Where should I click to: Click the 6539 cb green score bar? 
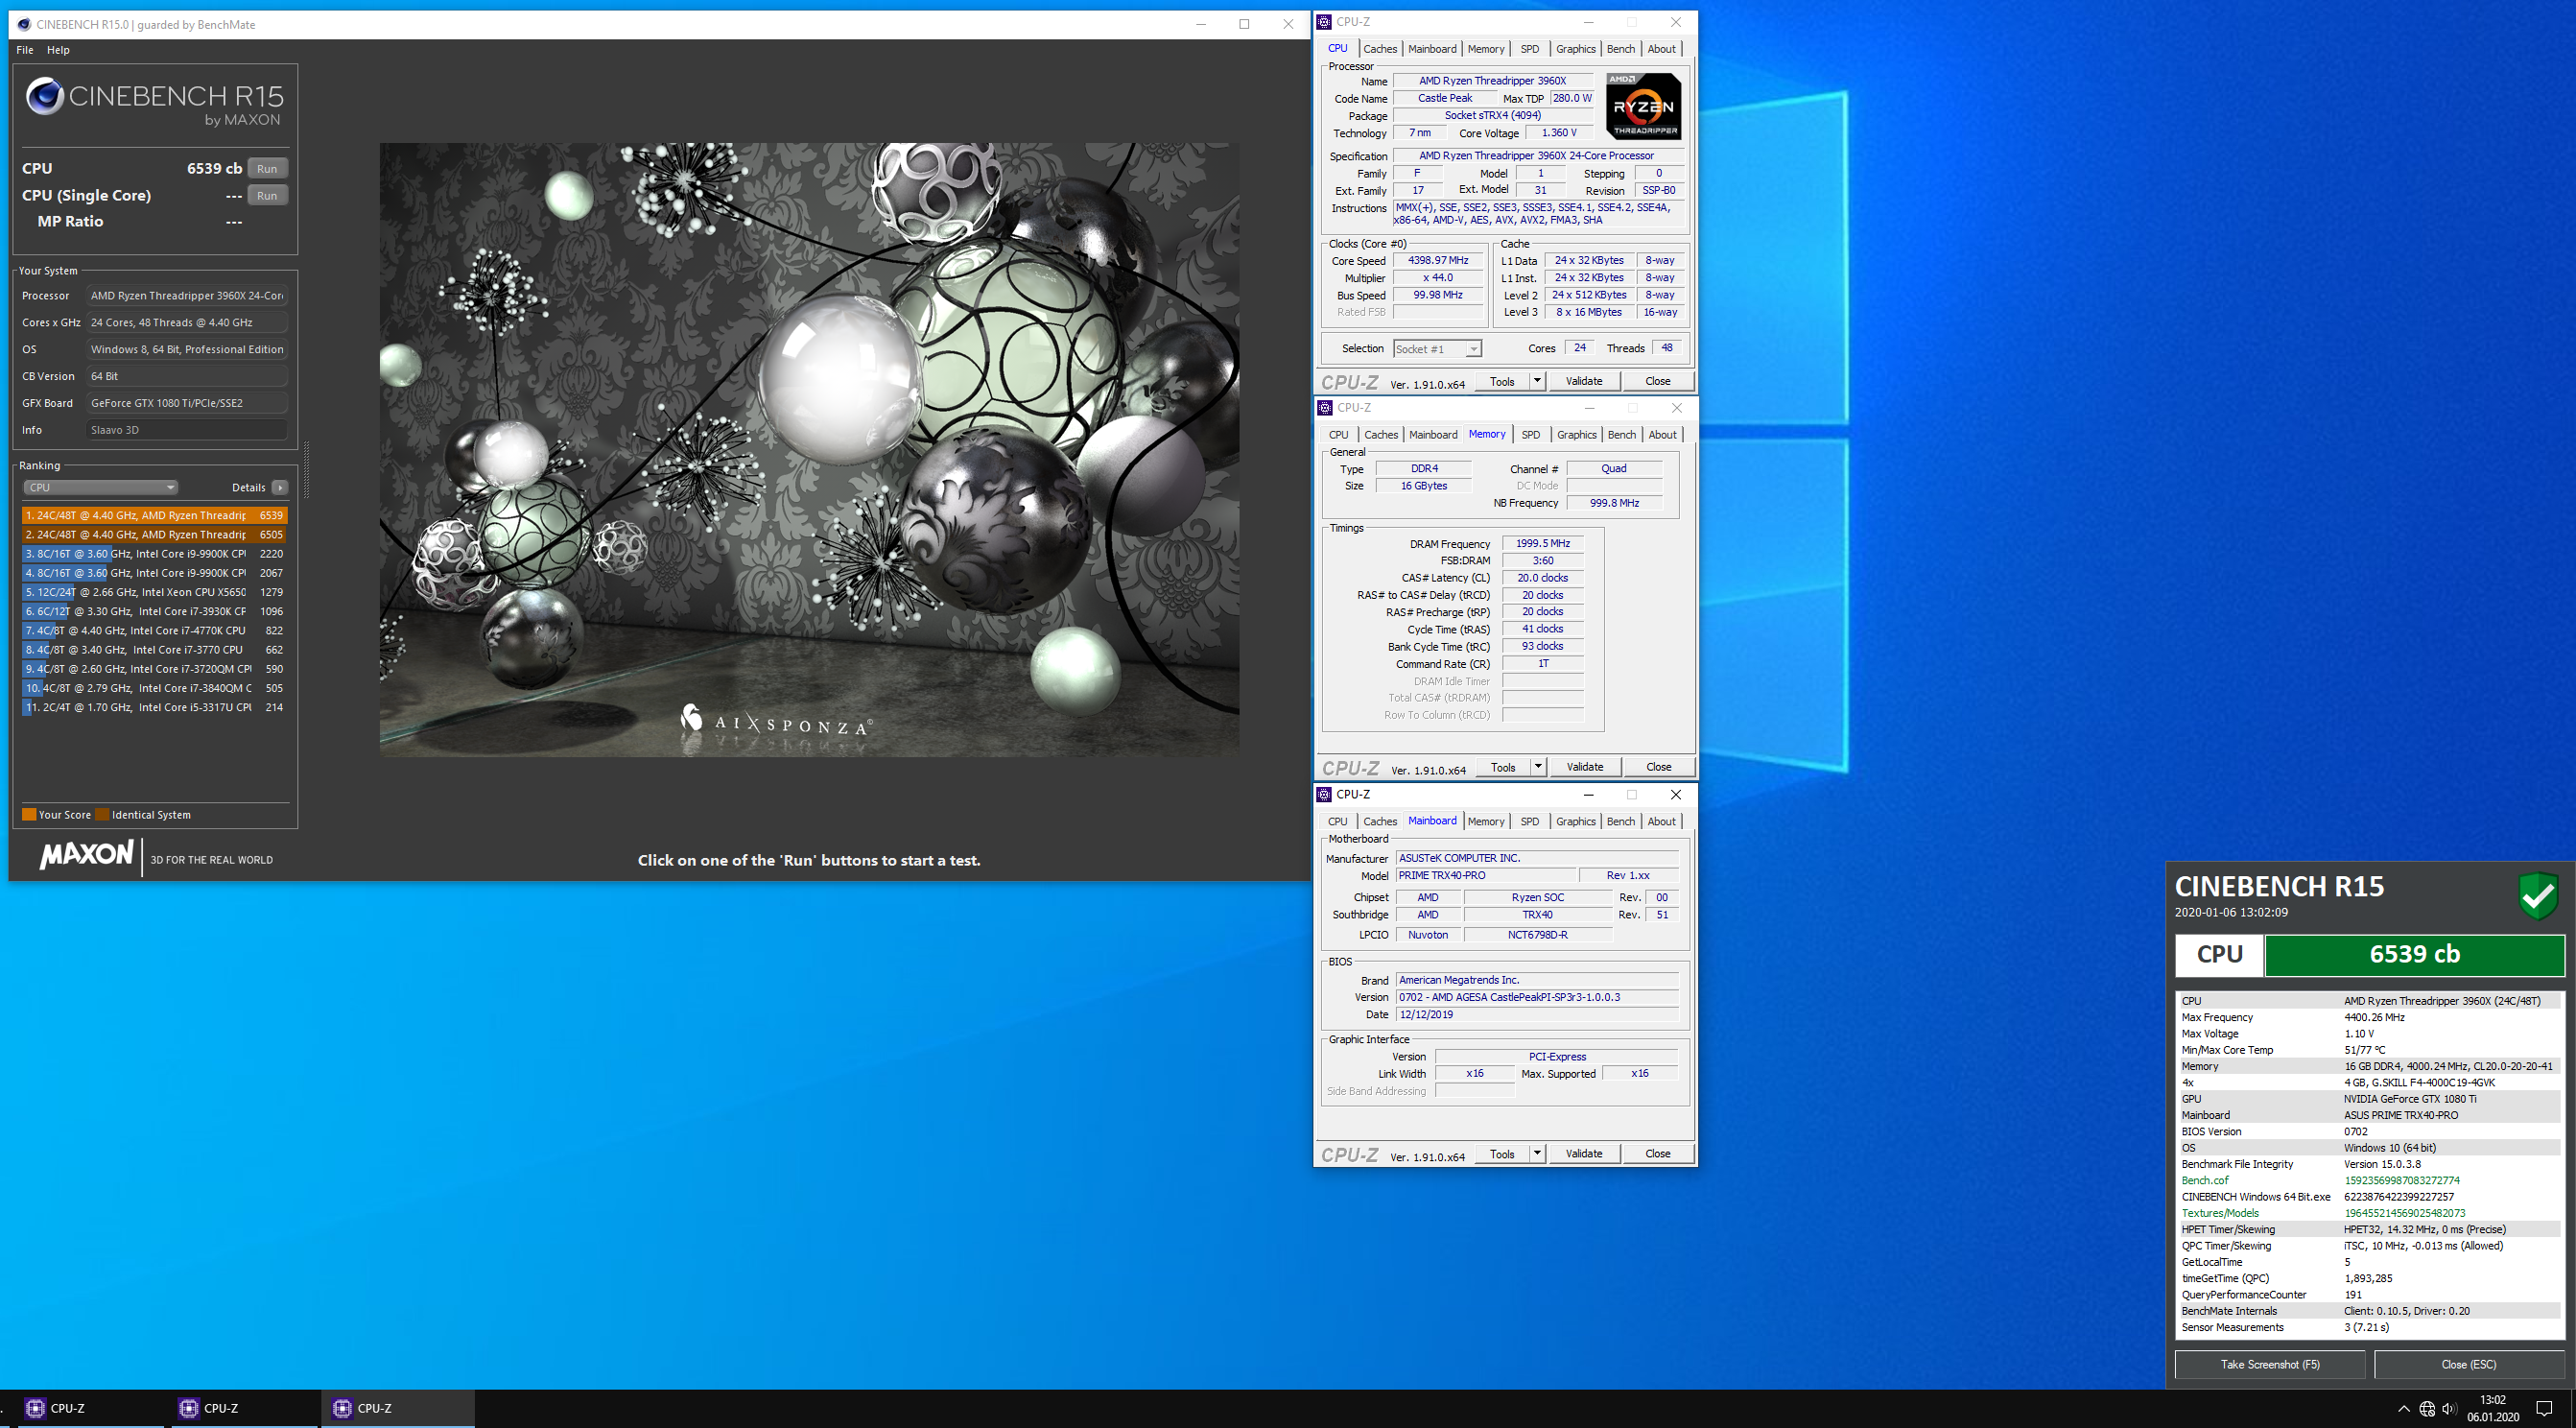tap(2414, 954)
